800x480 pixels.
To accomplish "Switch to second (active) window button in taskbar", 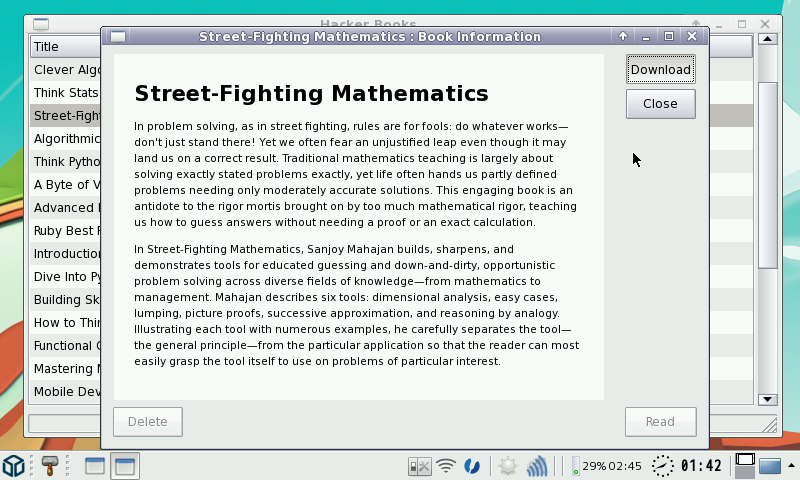I will pyautogui.click(x=125, y=465).
